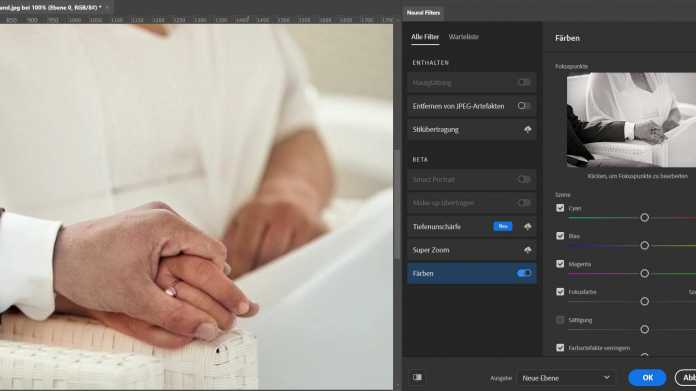Uncheck Farbartefakte verringern checkbox
Viewport: 696px width, 391px height.
560,348
